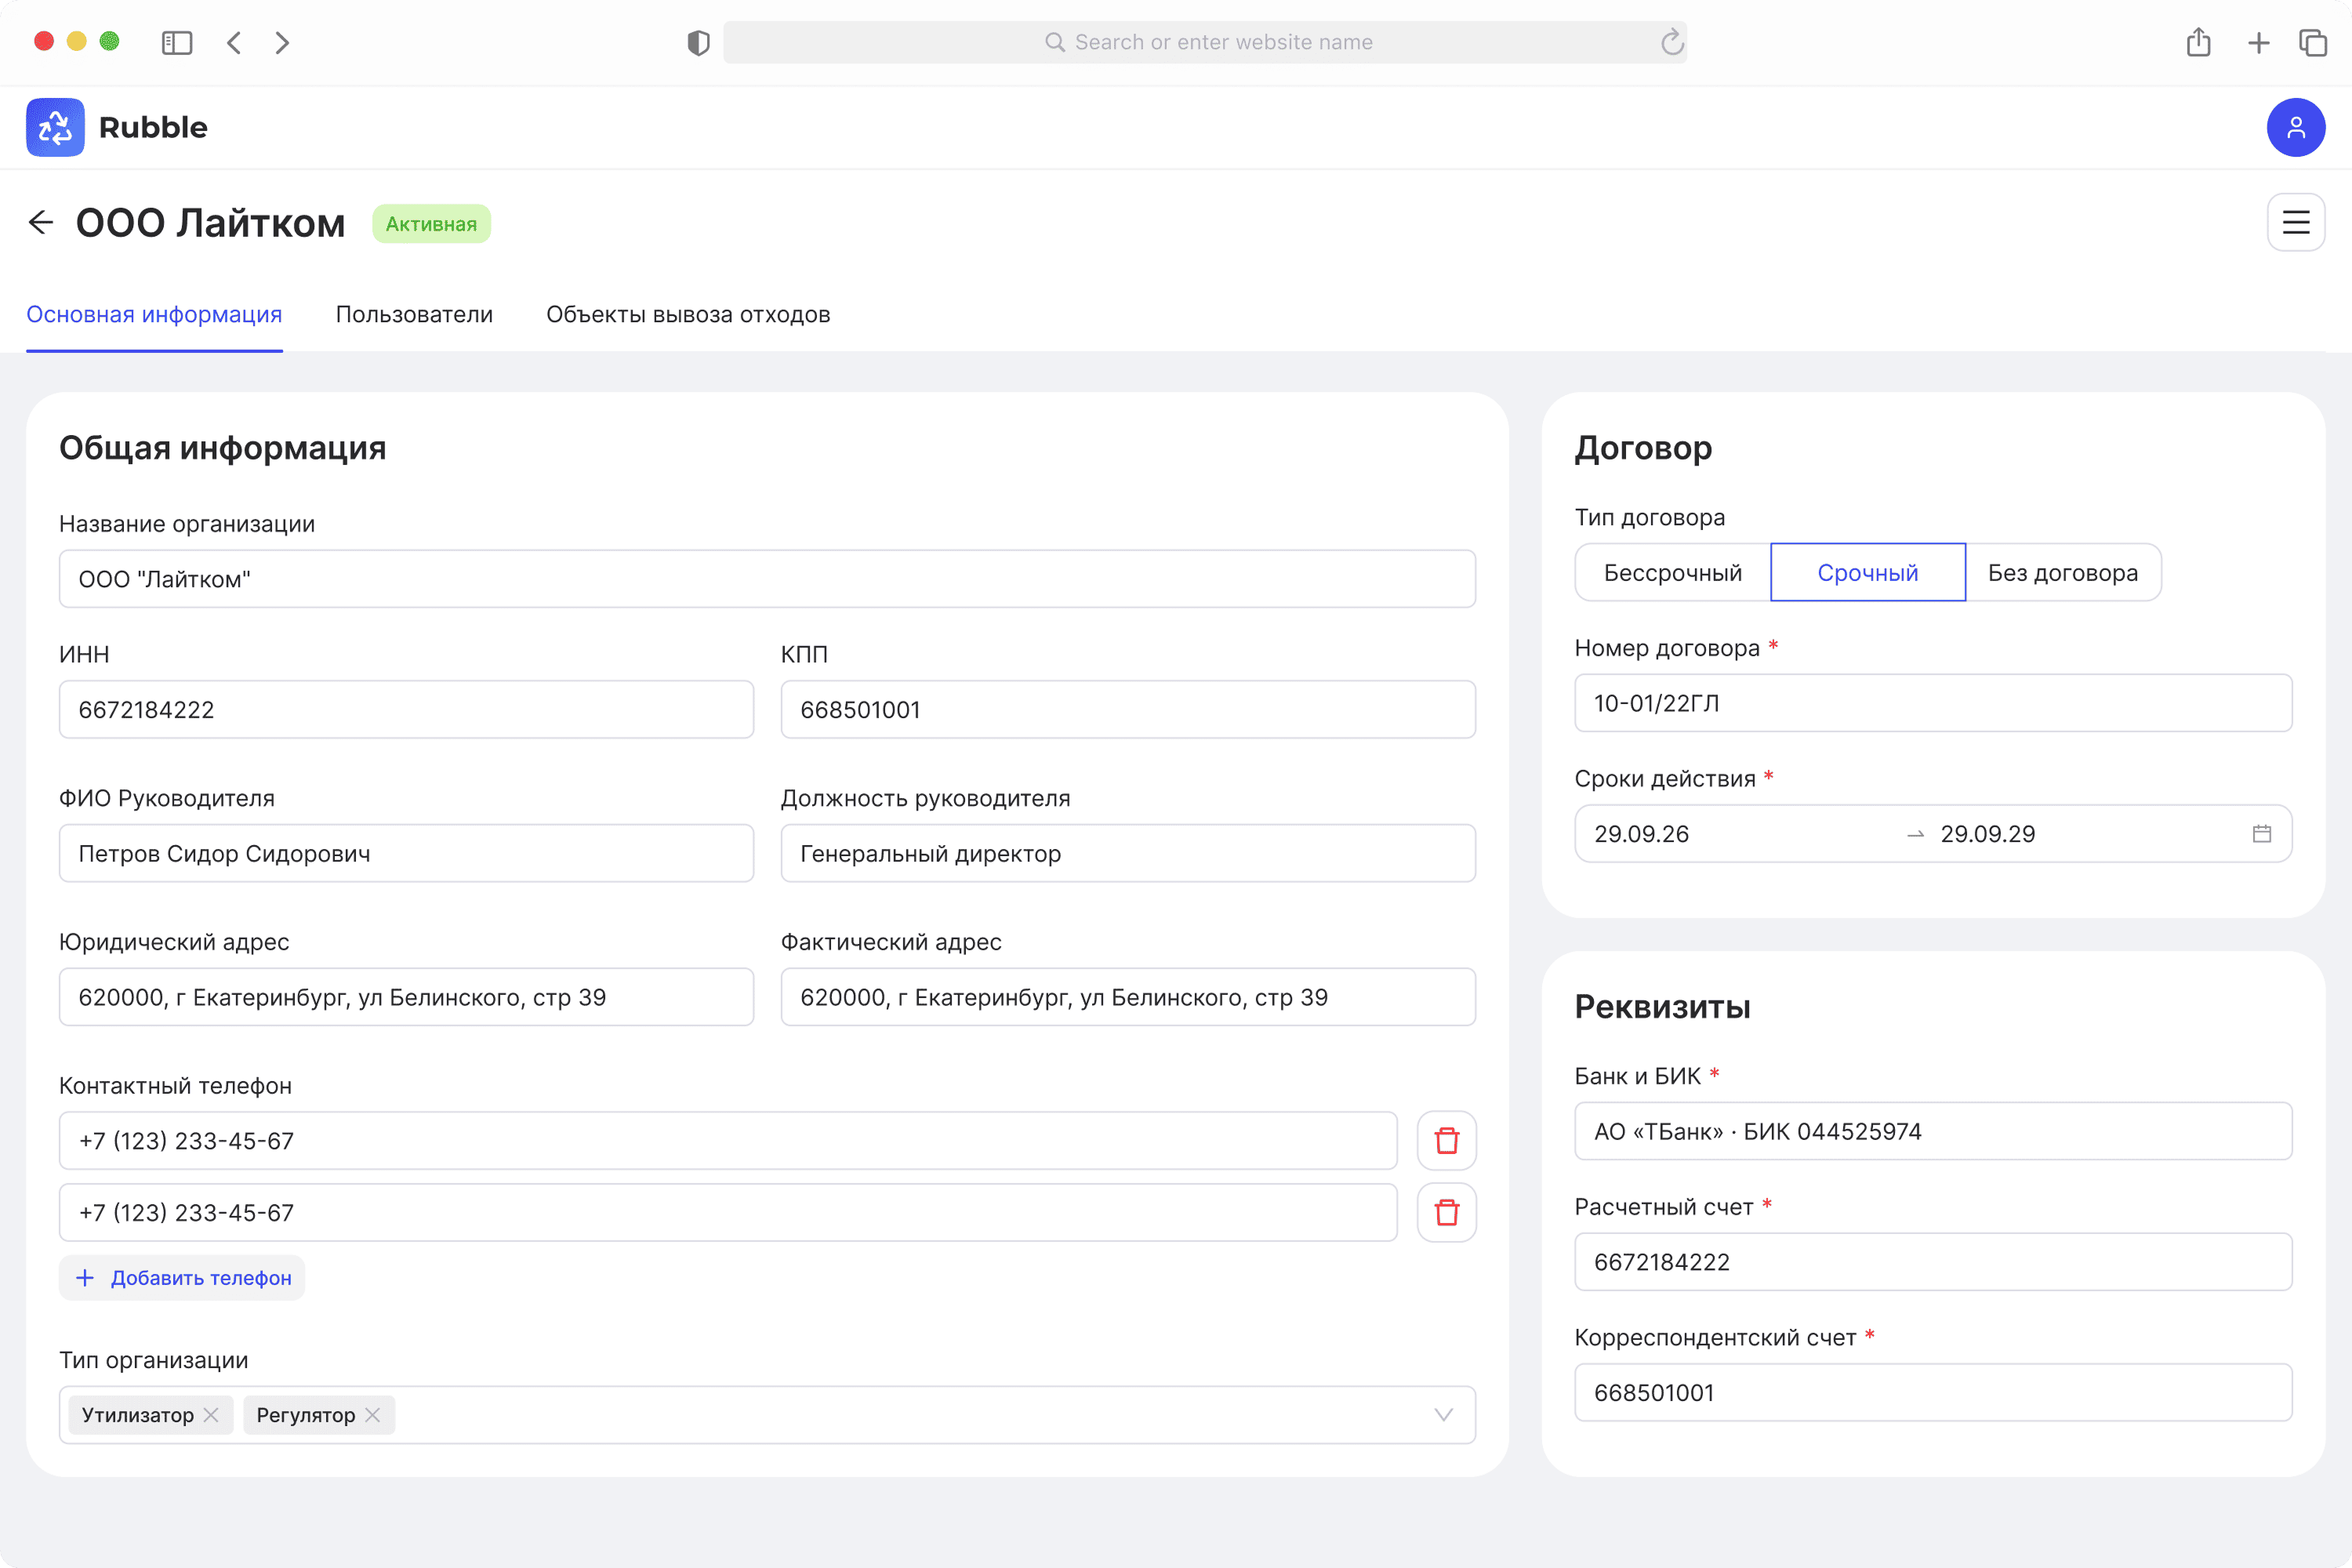The width and height of the screenshot is (2352, 1568).
Task: Click the browser share icon
Action: (x=2198, y=42)
